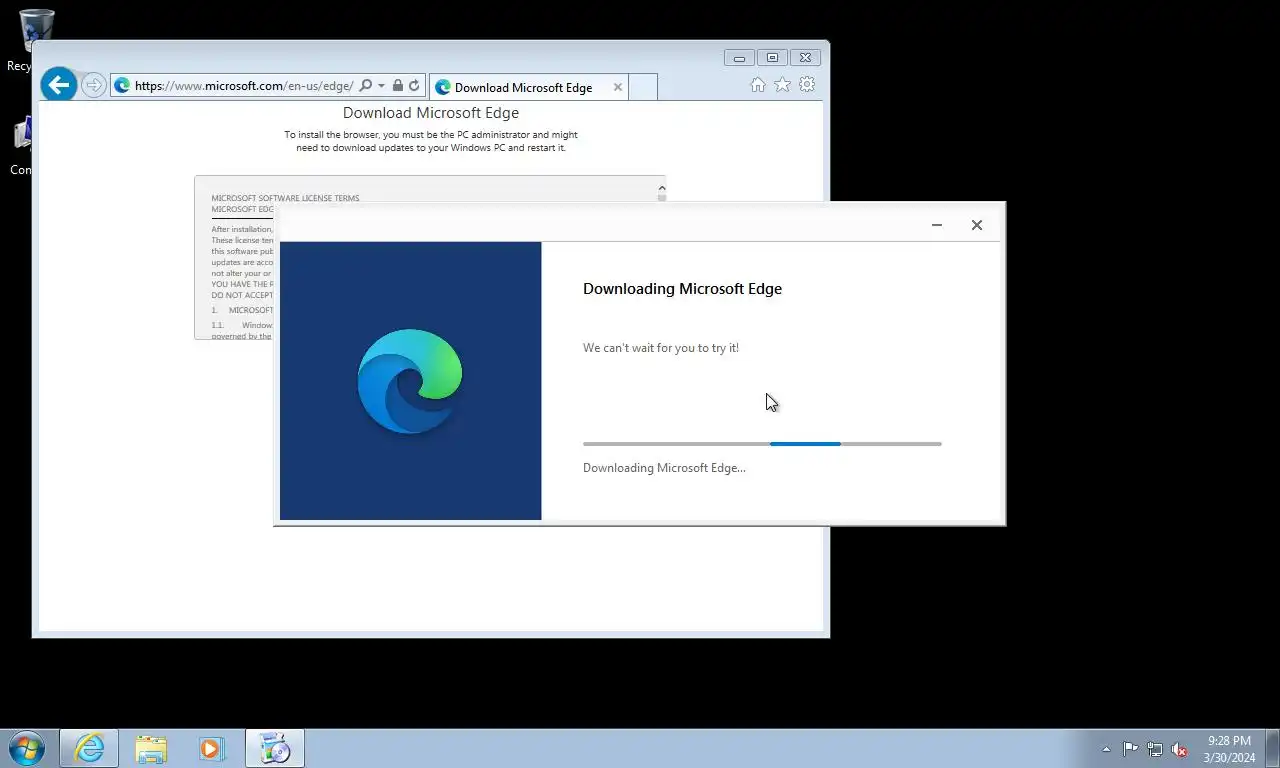Click the Edge logo in installer

click(x=410, y=381)
